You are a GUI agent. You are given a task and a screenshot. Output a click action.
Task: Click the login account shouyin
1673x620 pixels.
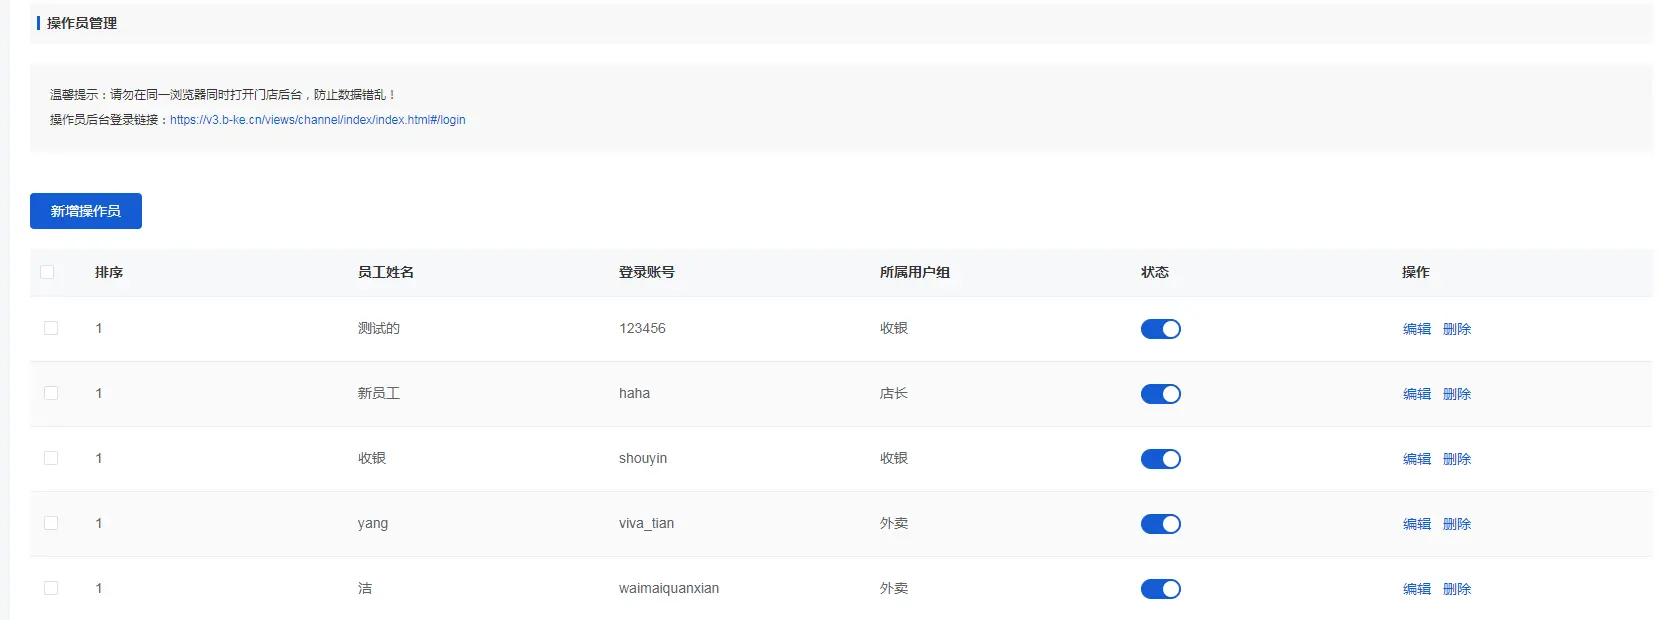[643, 458]
